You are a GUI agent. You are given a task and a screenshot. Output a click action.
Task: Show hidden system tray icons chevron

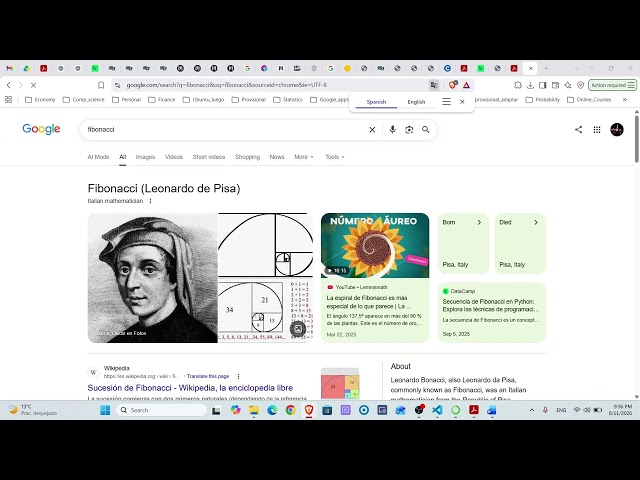[531, 410]
